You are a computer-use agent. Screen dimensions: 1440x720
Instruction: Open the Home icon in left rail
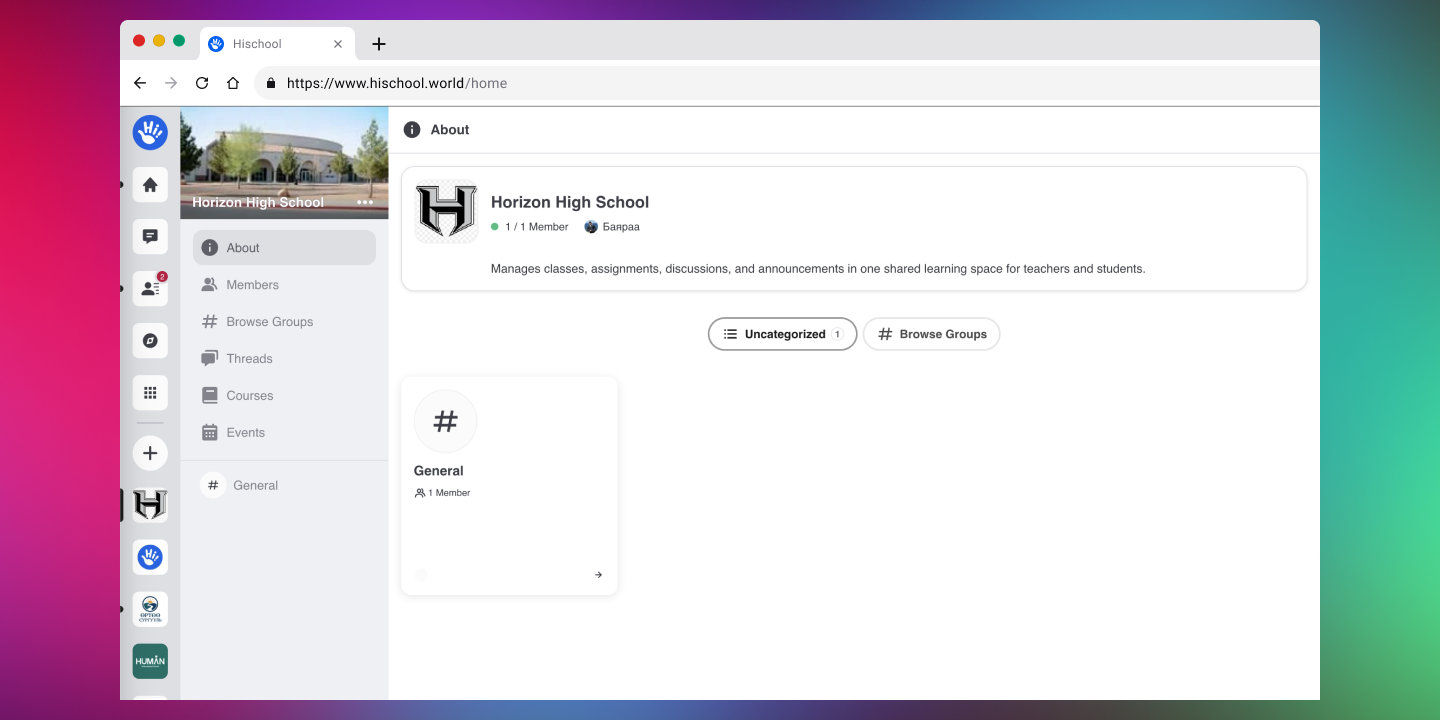click(150, 185)
